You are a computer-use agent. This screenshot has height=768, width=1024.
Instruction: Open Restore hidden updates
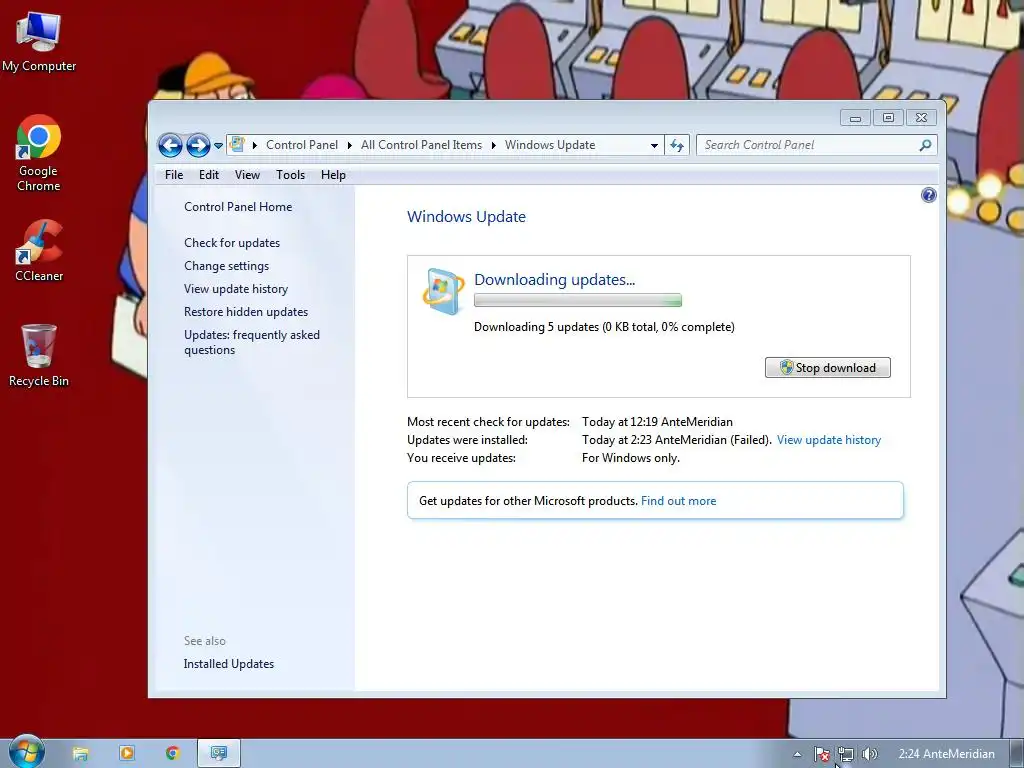coord(246,312)
